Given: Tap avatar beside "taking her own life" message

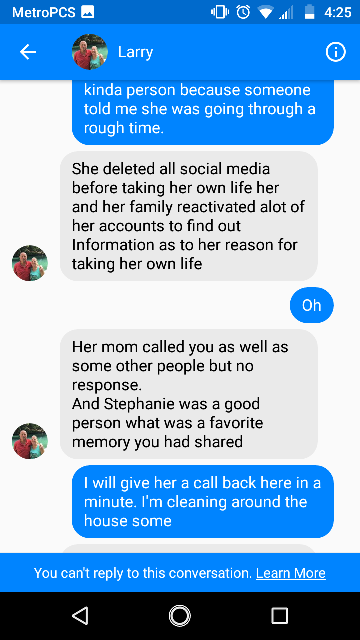Looking at the screenshot, I should (30, 263).
